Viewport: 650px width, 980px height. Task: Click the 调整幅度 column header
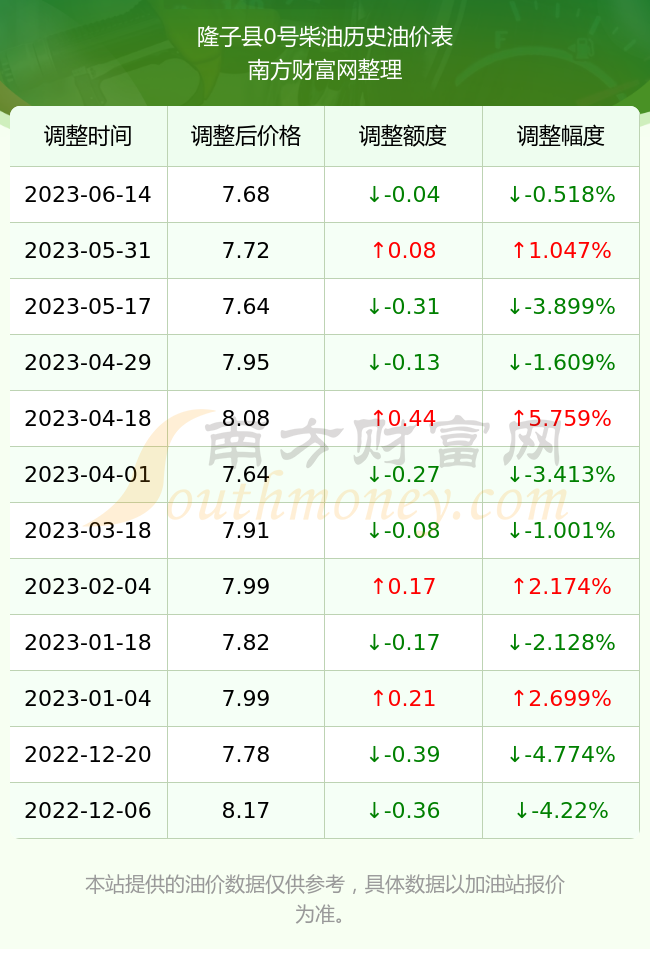tap(561, 136)
